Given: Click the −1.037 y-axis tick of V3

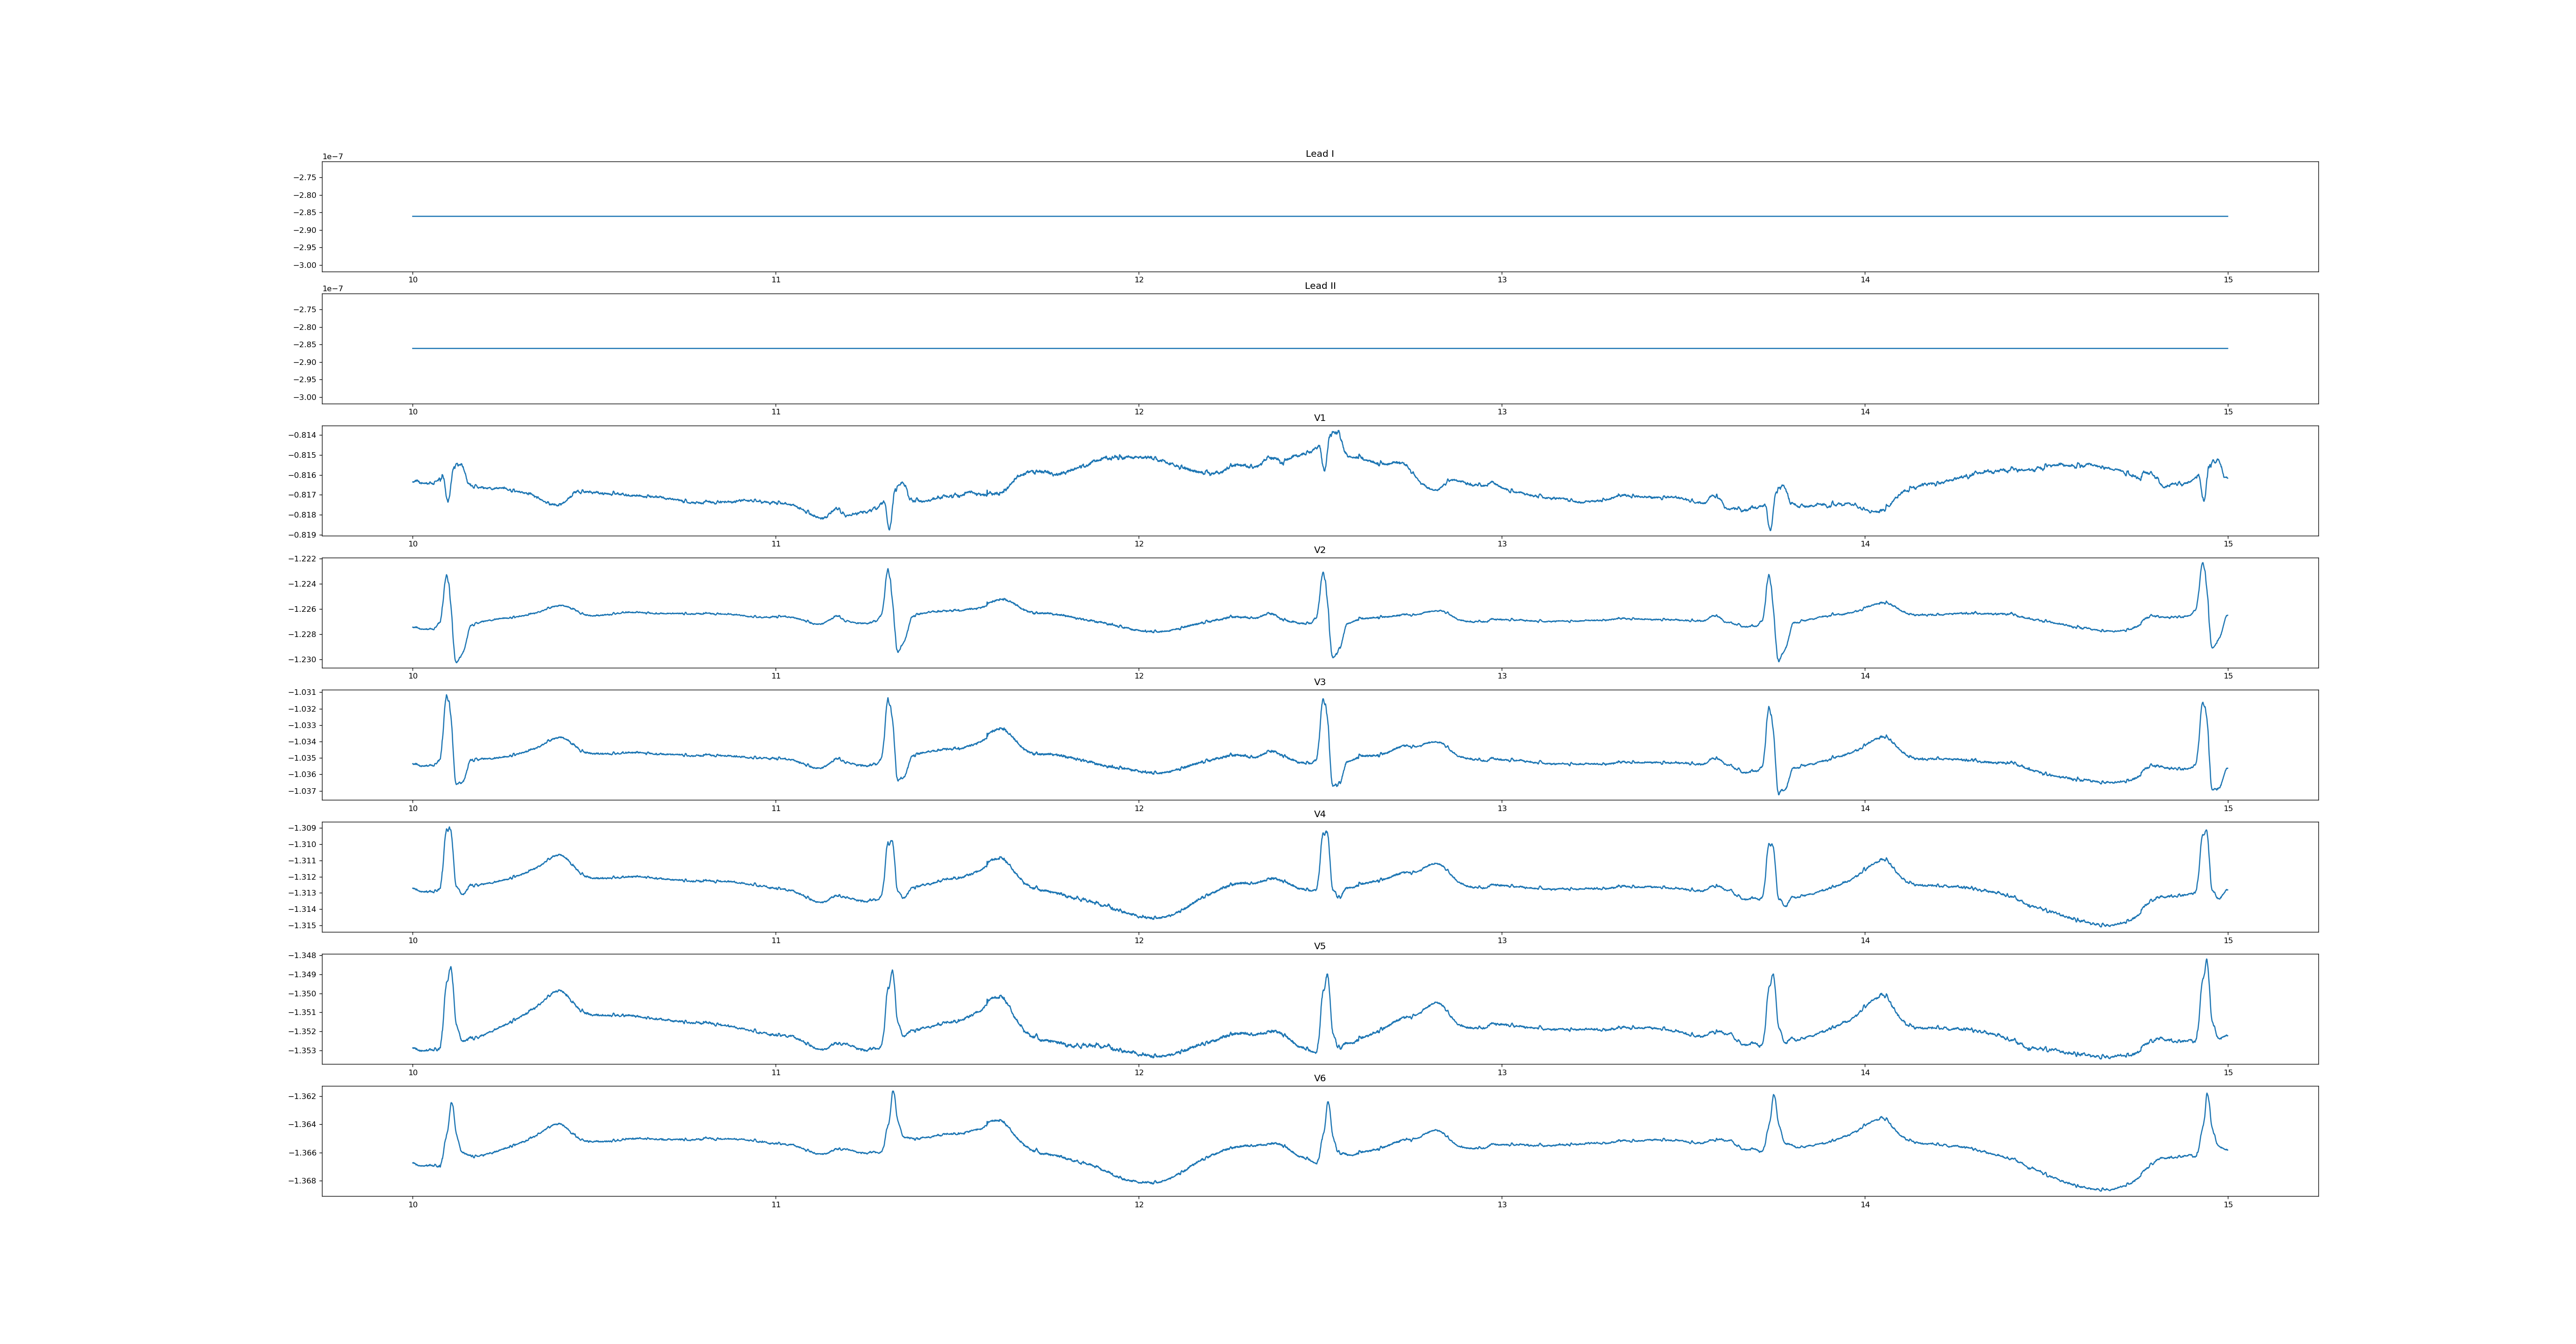Looking at the screenshot, I should 302,791.
